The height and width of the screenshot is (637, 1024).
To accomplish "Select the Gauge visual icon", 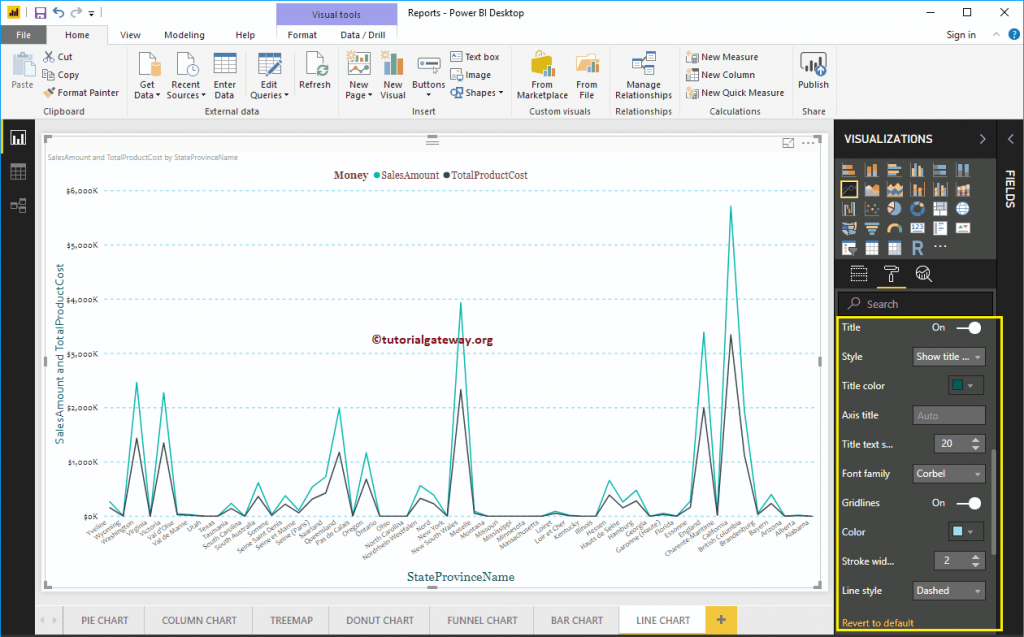I will [x=895, y=227].
